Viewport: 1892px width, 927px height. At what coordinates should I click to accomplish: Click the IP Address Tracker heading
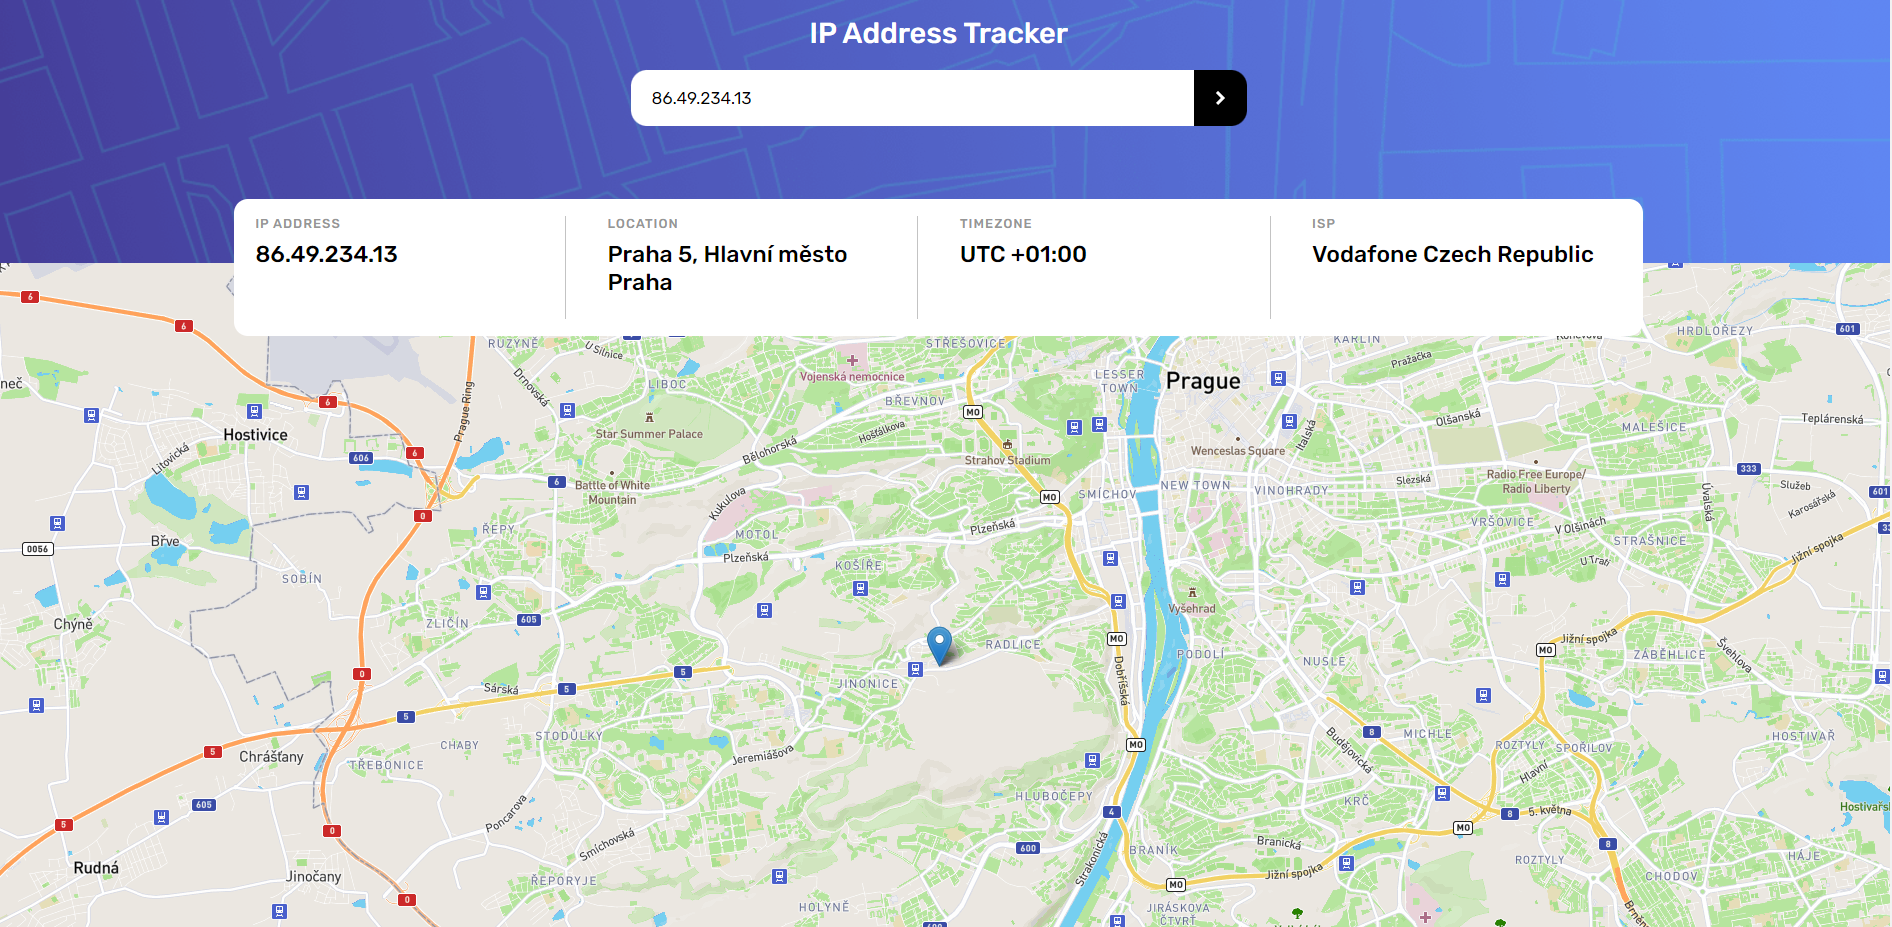pos(939,33)
